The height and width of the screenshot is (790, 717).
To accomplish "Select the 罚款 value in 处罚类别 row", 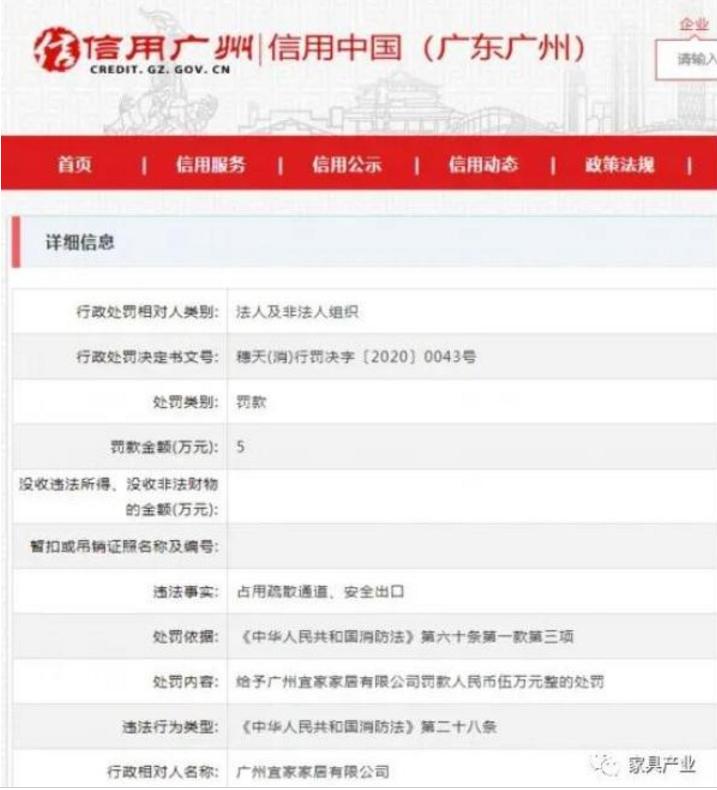I will coord(251,402).
